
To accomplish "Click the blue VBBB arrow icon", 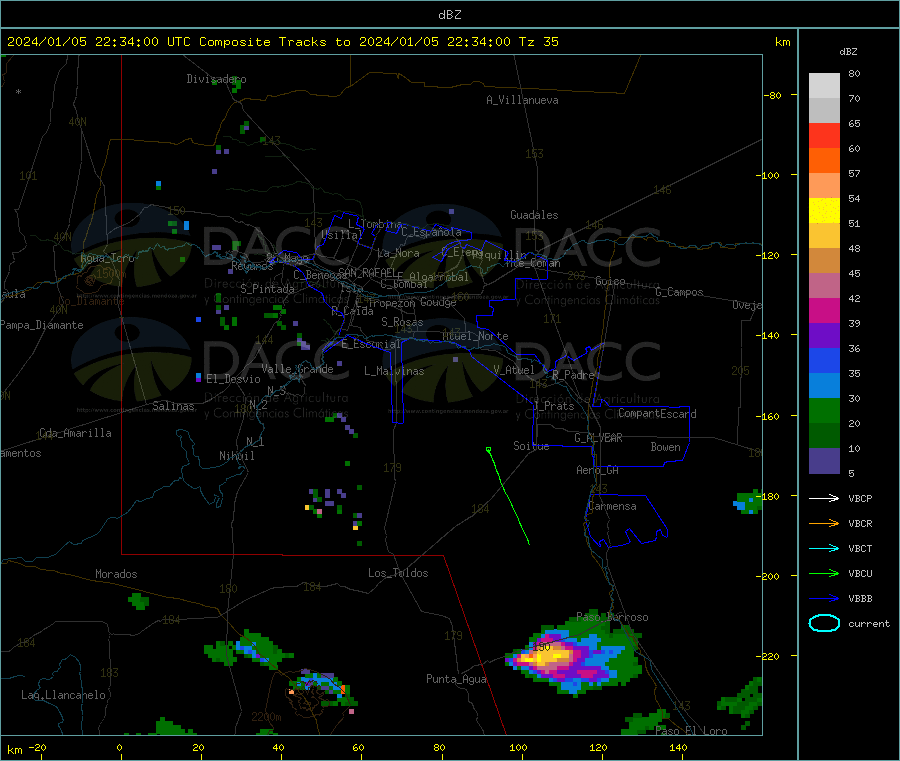I will click(x=824, y=598).
